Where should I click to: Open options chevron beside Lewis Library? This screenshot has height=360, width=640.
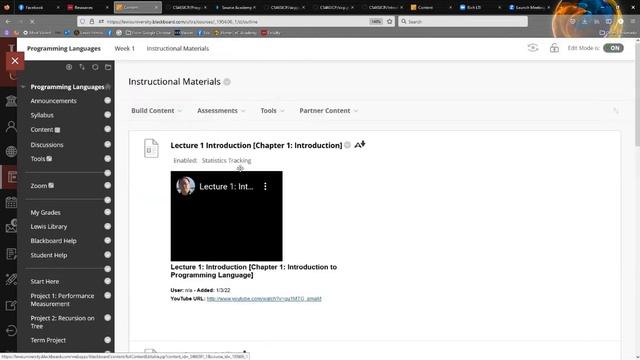[107, 226]
